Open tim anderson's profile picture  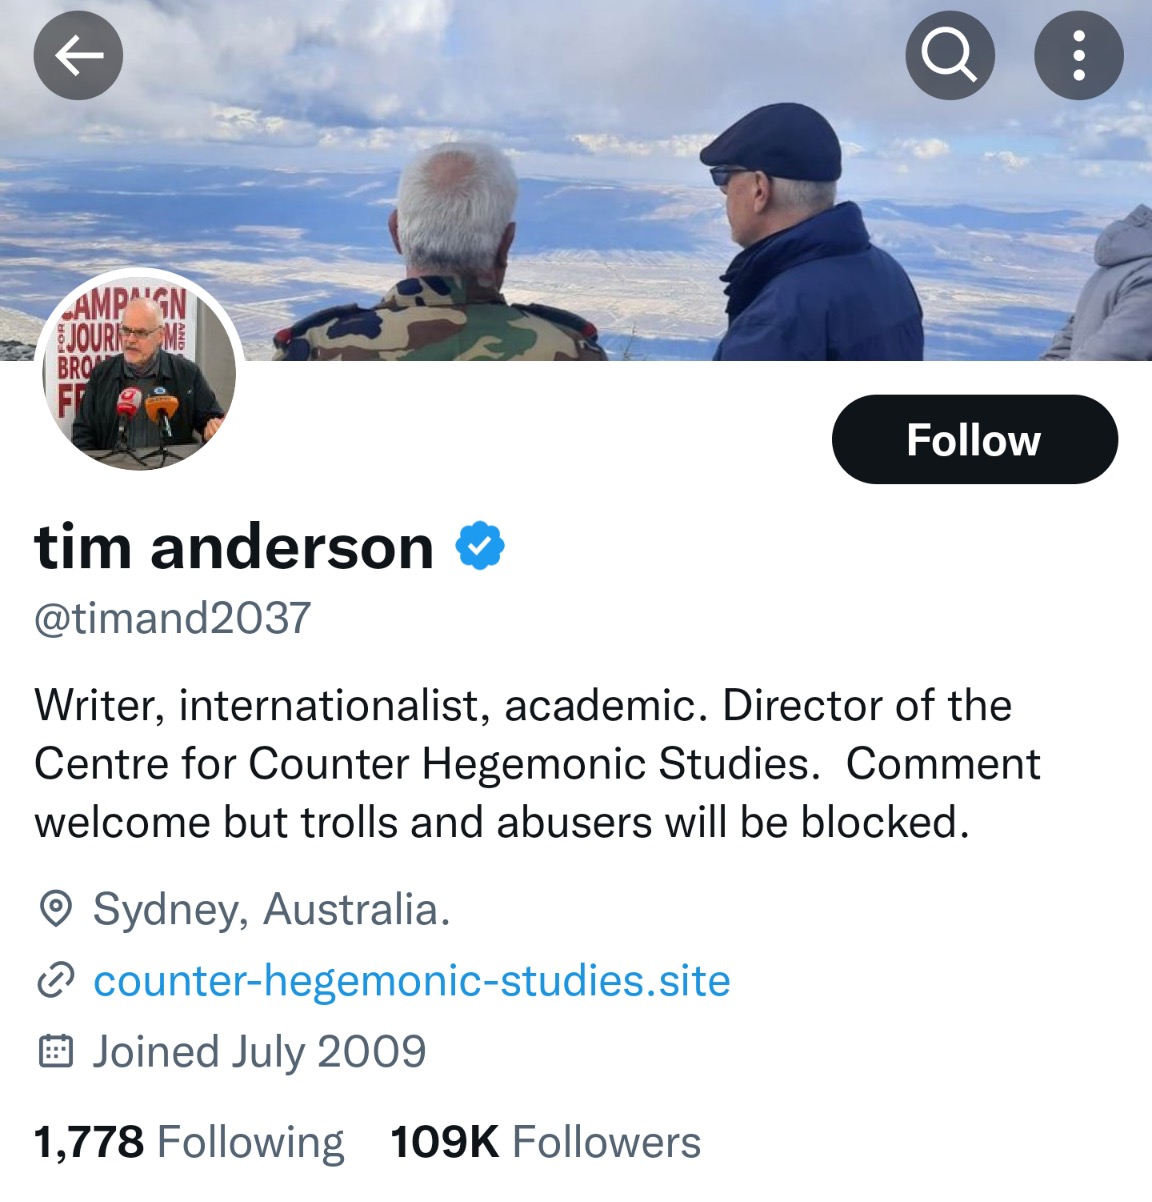(139, 370)
